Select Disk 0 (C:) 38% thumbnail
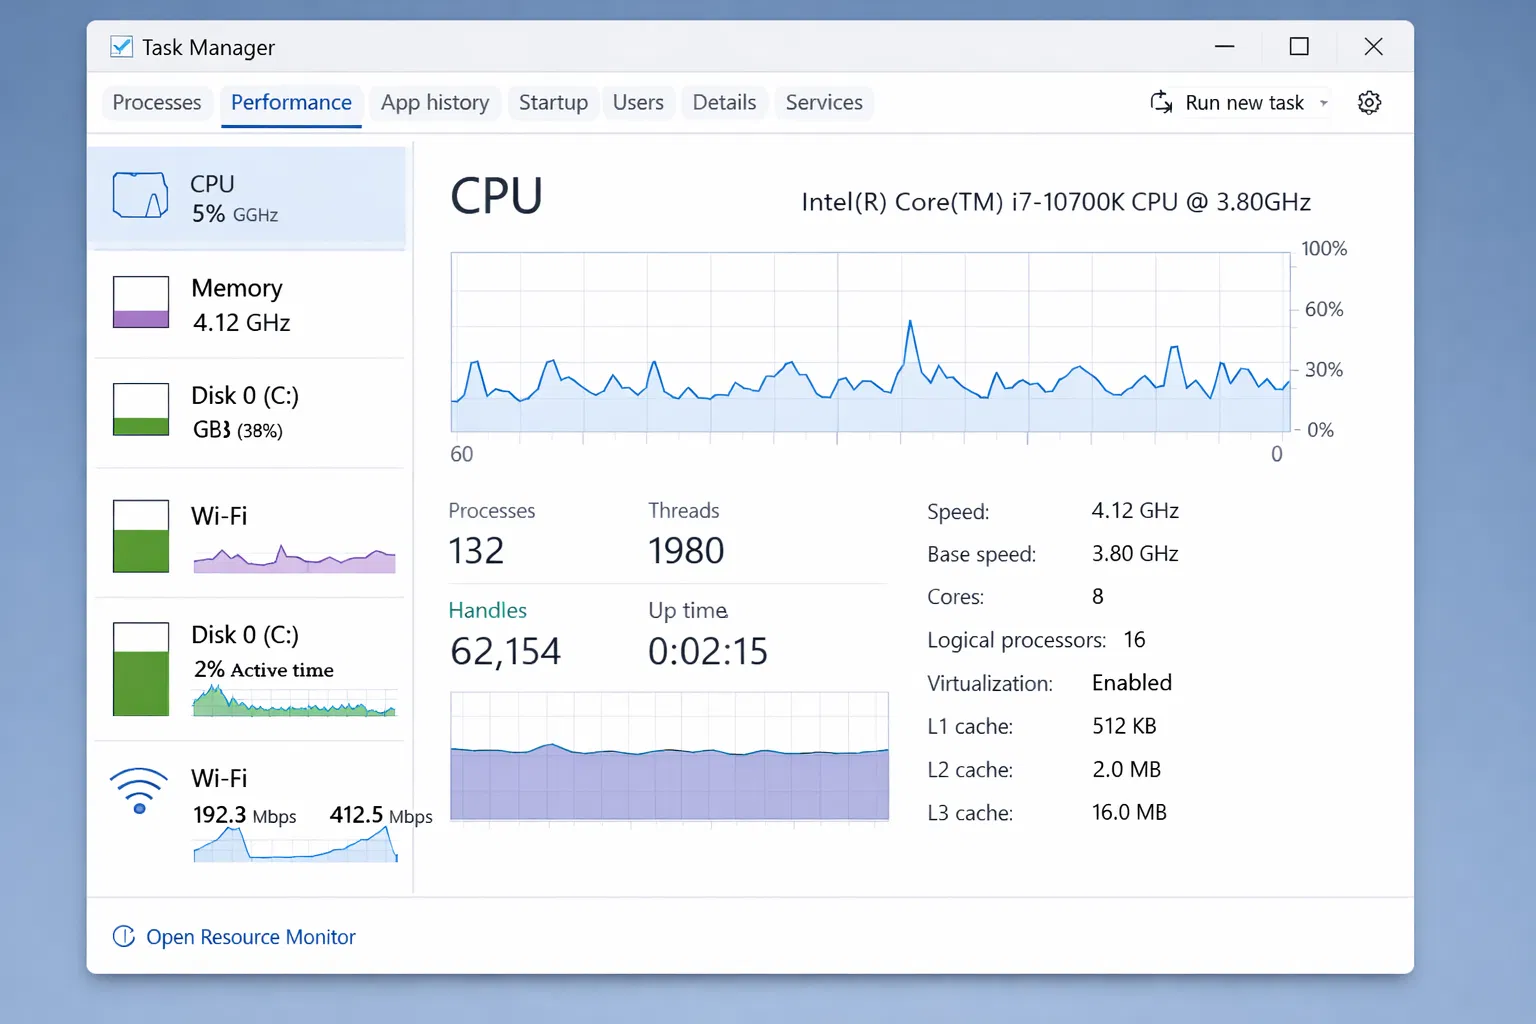 141,409
